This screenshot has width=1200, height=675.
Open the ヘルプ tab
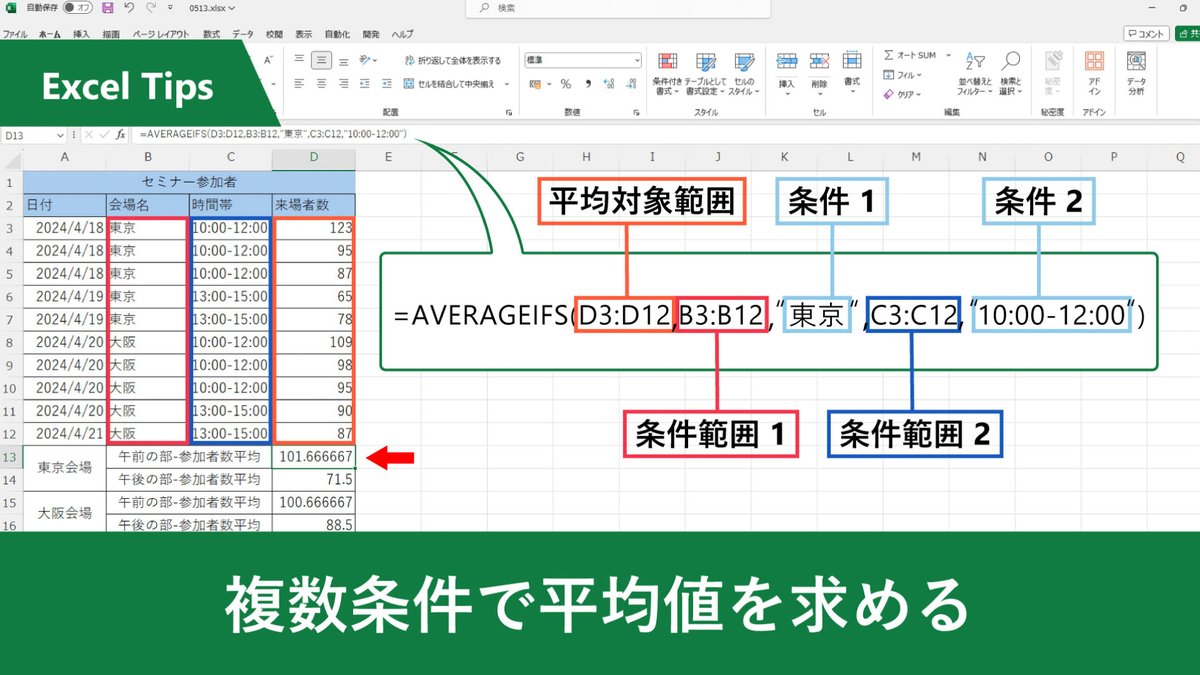pyautogui.click(x=402, y=34)
